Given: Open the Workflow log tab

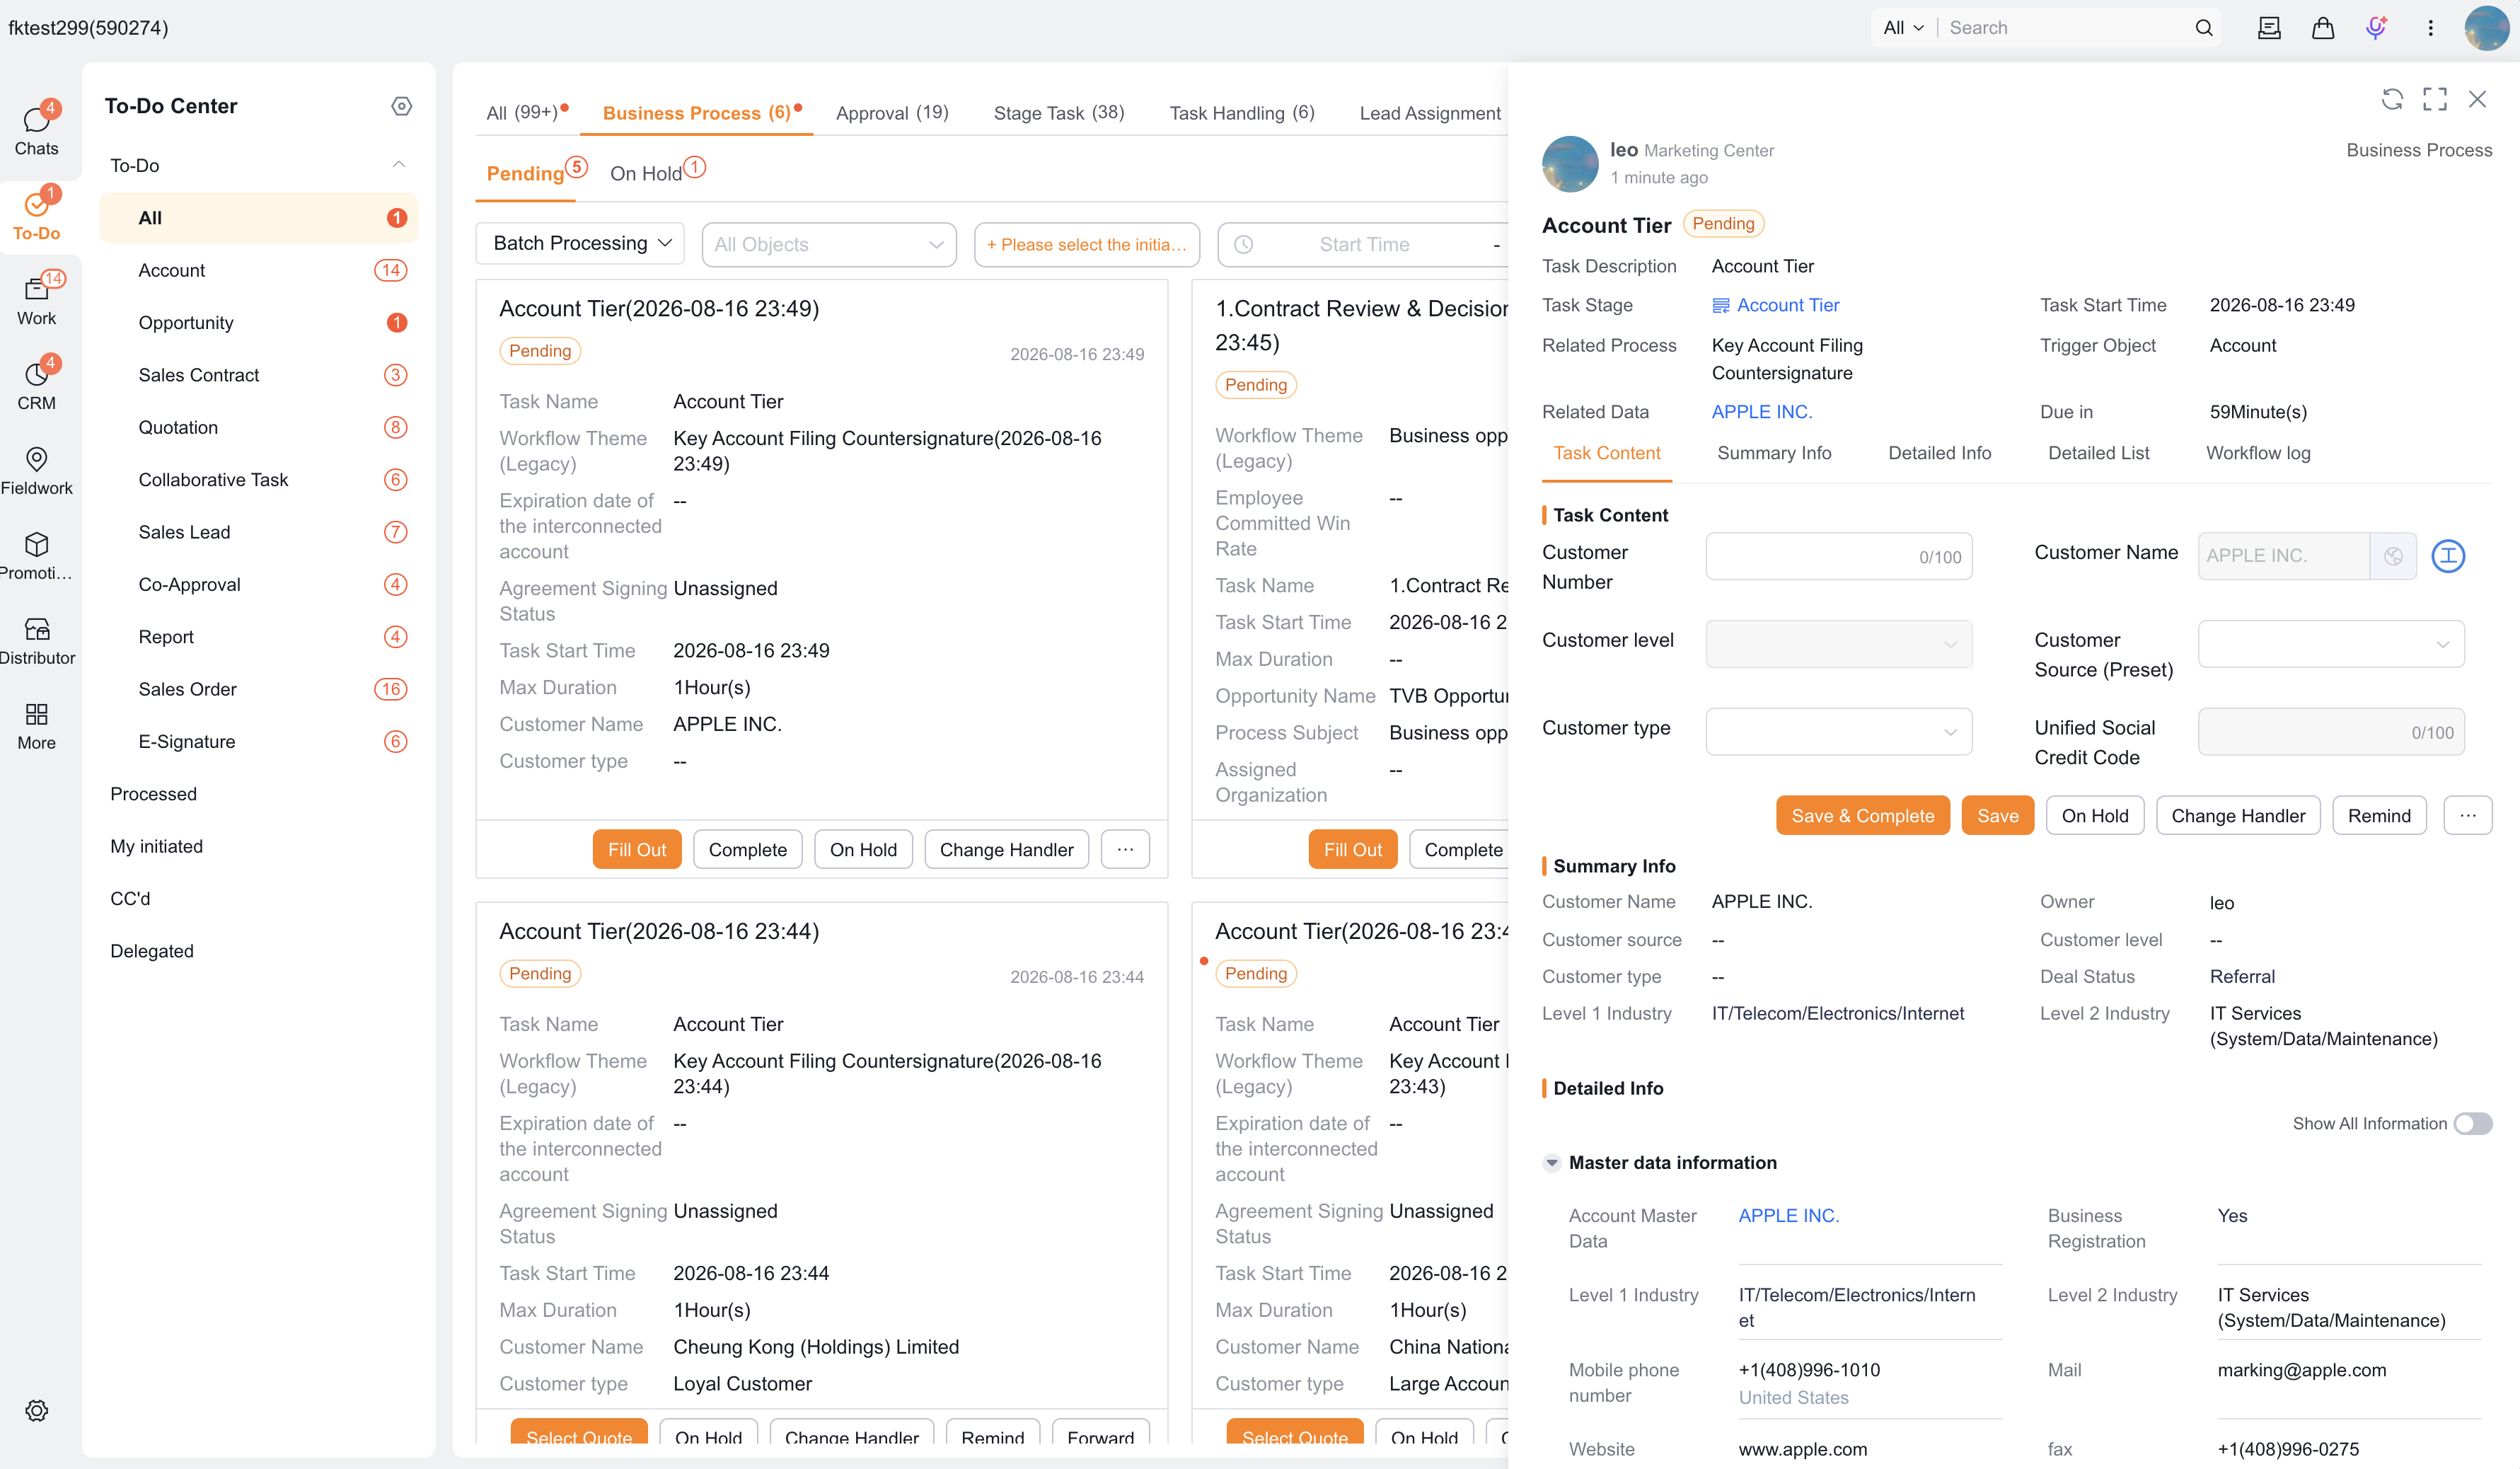Looking at the screenshot, I should coord(2258,453).
